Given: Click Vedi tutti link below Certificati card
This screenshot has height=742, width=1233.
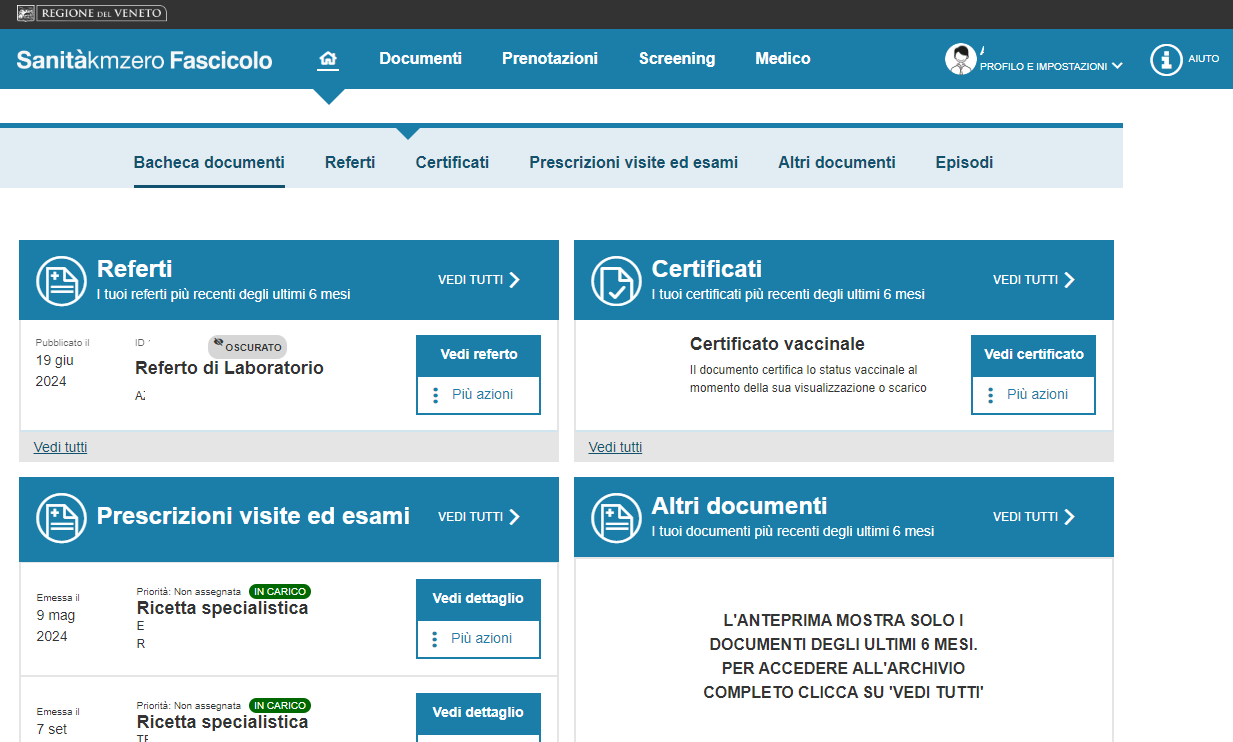Looking at the screenshot, I should pyautogui.click(x=615, y=447).
